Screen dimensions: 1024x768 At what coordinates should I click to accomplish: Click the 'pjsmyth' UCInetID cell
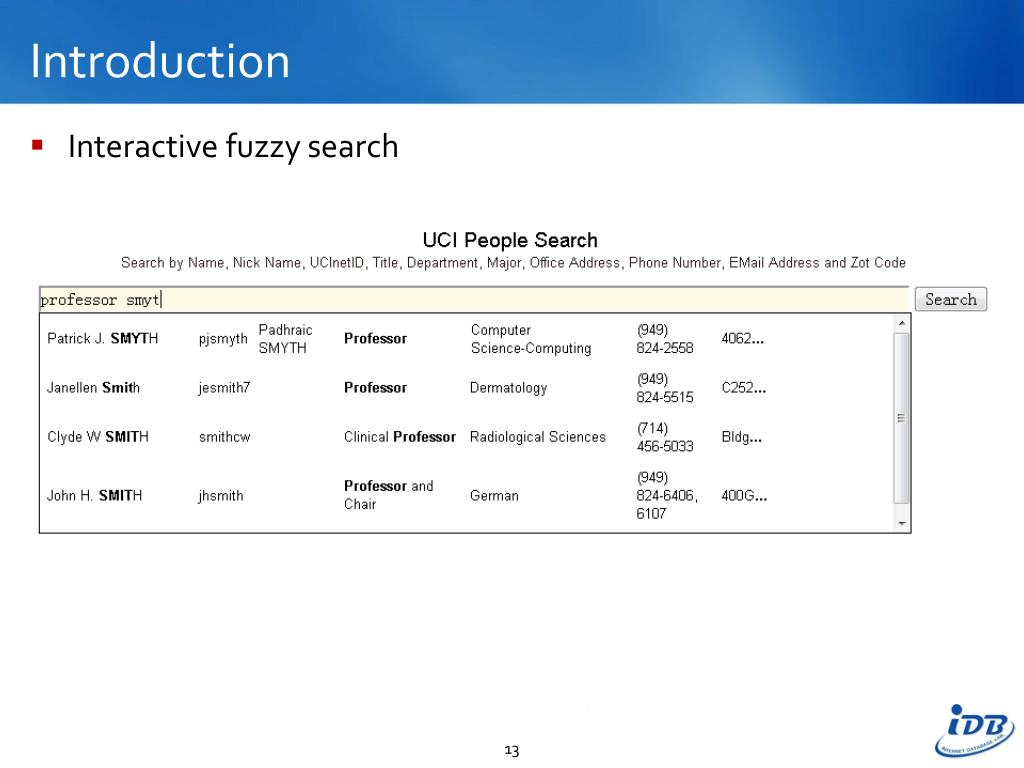tap(223, 339)
